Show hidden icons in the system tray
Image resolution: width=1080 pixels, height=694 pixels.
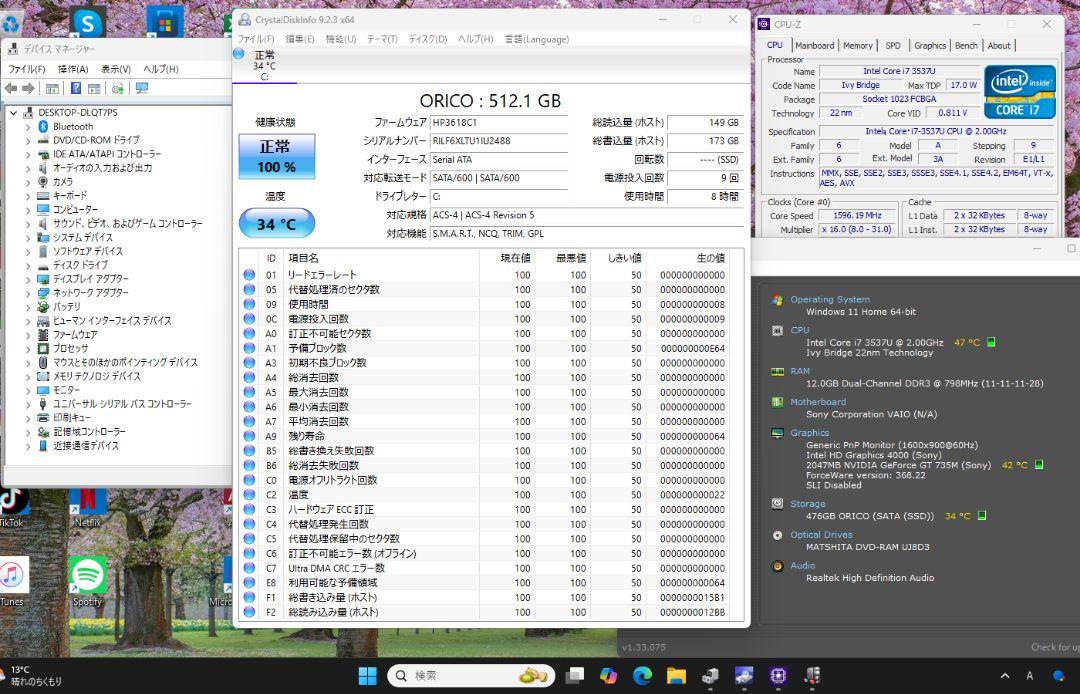[1005, 675]
